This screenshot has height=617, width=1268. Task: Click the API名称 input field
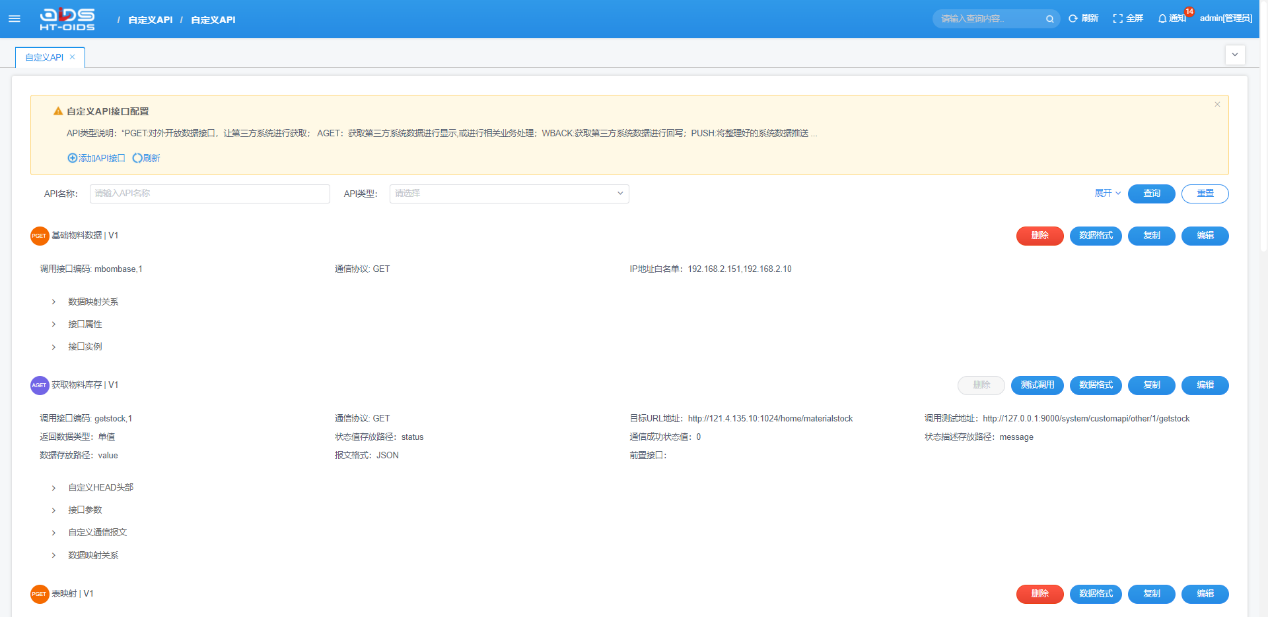210,194
